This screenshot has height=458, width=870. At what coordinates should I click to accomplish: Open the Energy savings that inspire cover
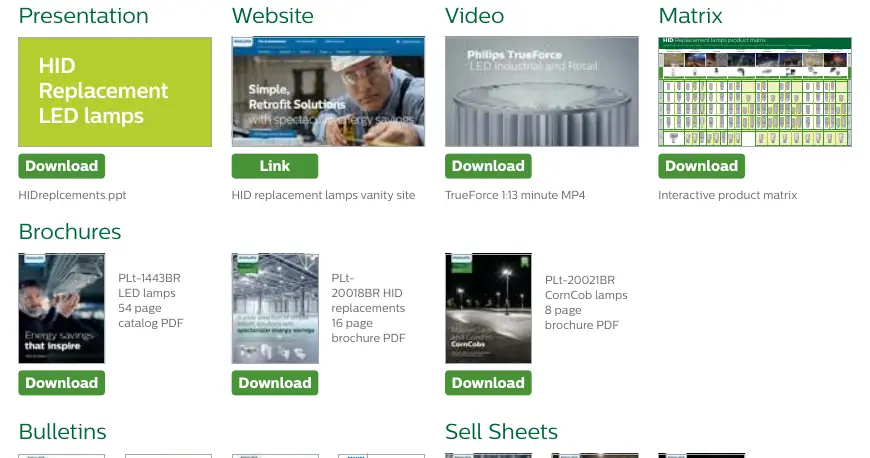(x=62, y=309)
